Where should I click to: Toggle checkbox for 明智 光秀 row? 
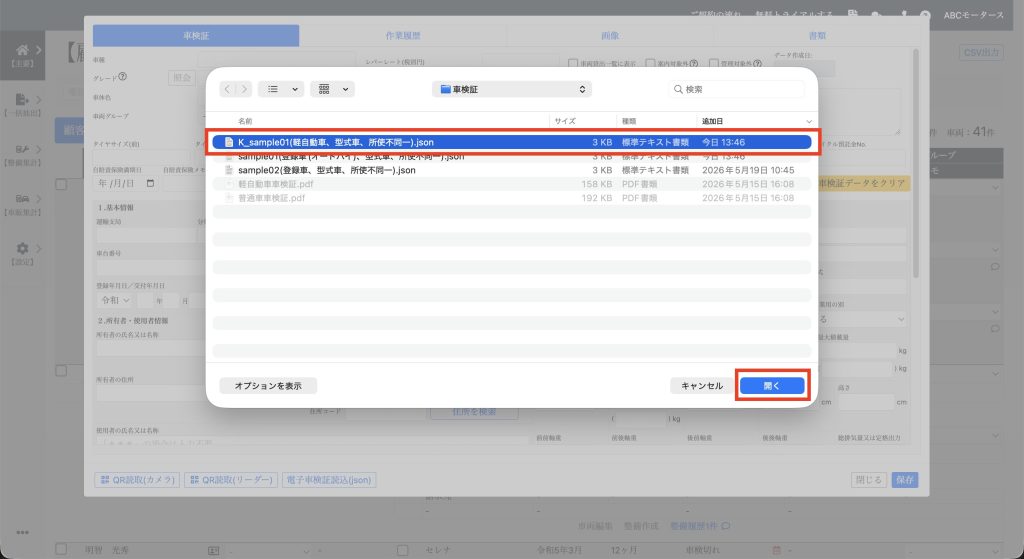61,550
